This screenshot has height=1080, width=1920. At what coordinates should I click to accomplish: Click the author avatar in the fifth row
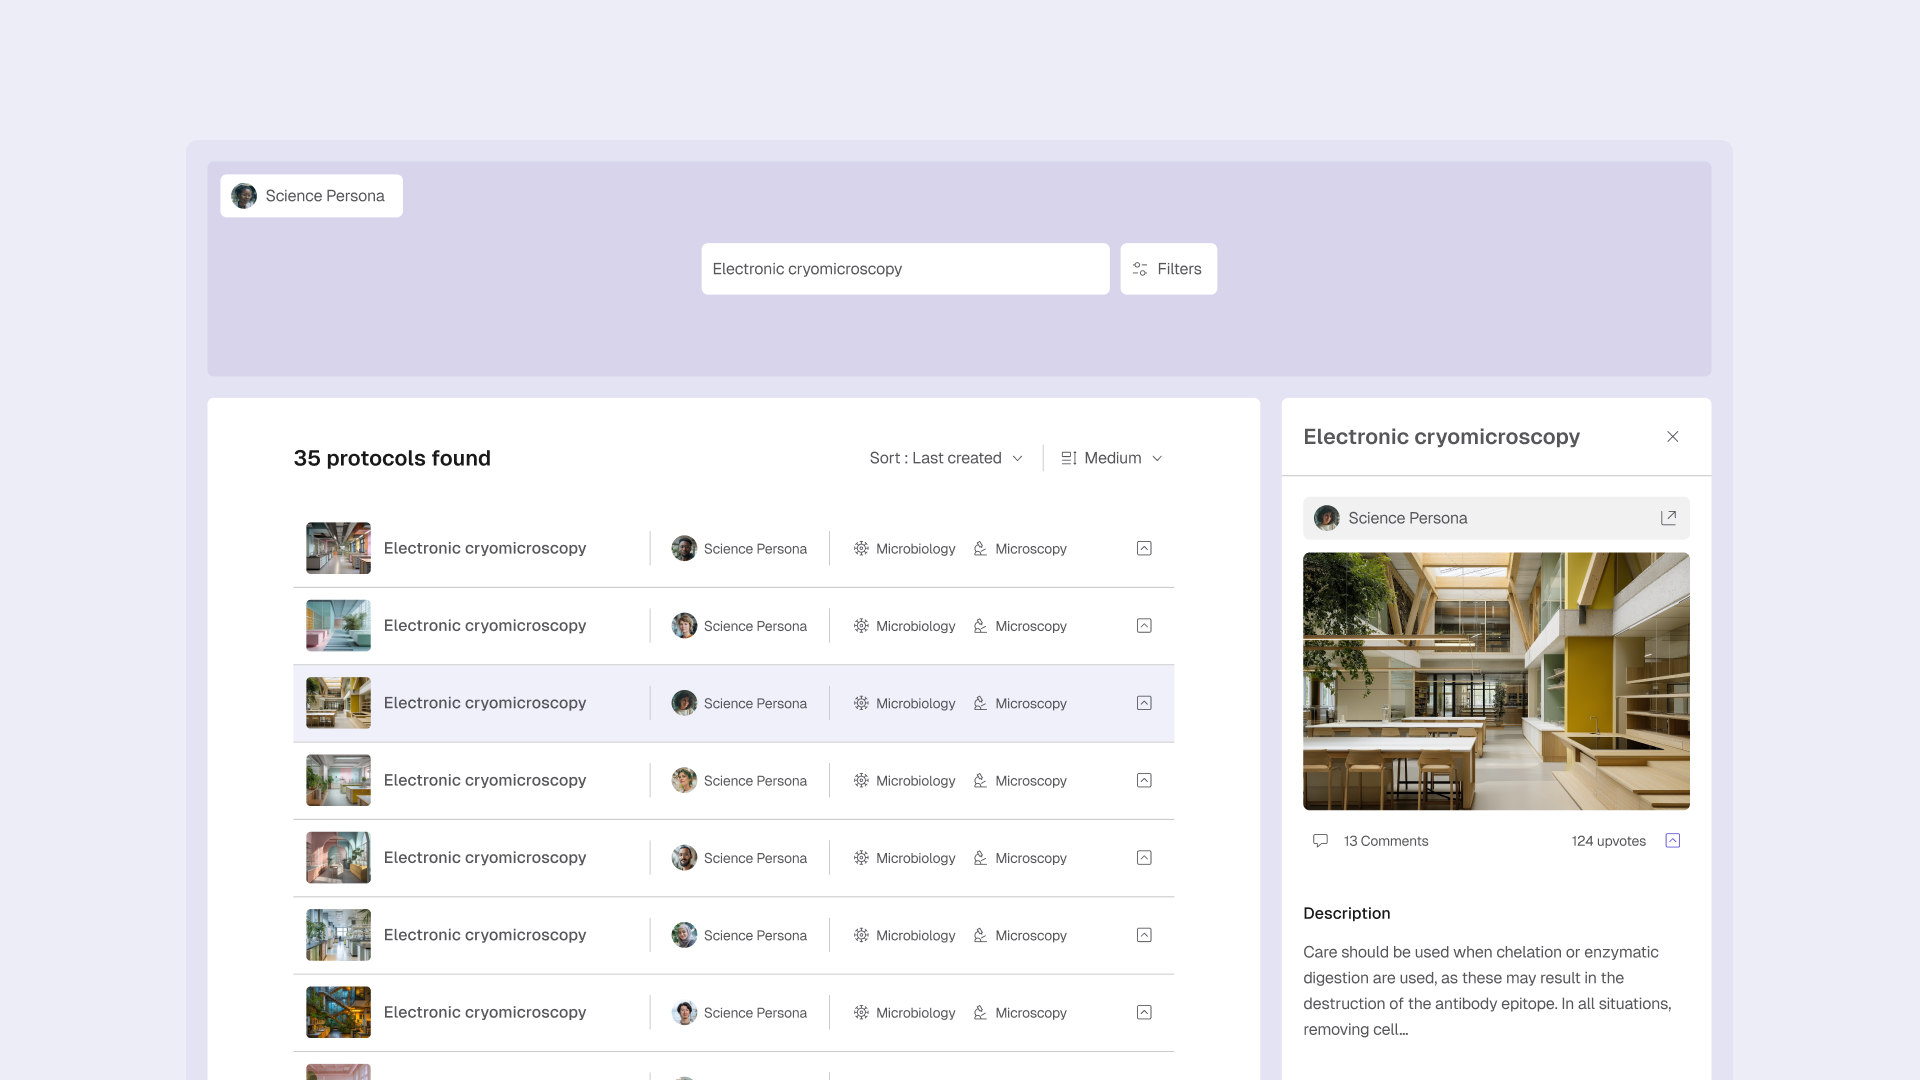click(684, 858)
